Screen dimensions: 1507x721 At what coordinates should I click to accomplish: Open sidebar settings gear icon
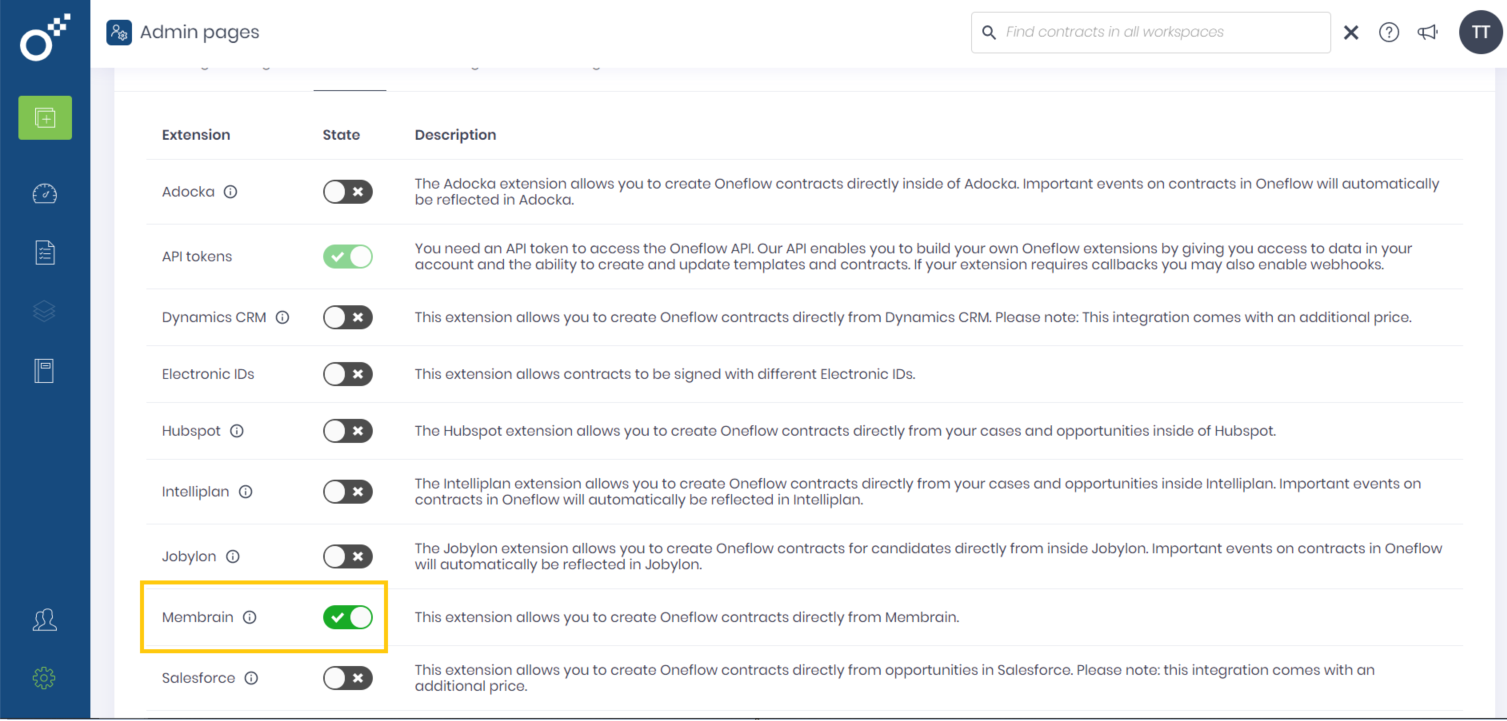click(44, 678)
